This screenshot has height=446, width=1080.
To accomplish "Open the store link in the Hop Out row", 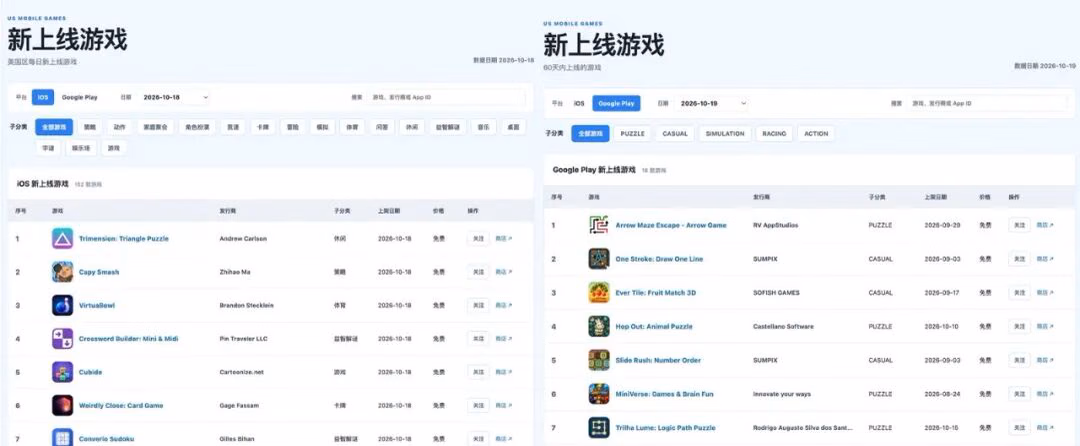I will 1045,326.
